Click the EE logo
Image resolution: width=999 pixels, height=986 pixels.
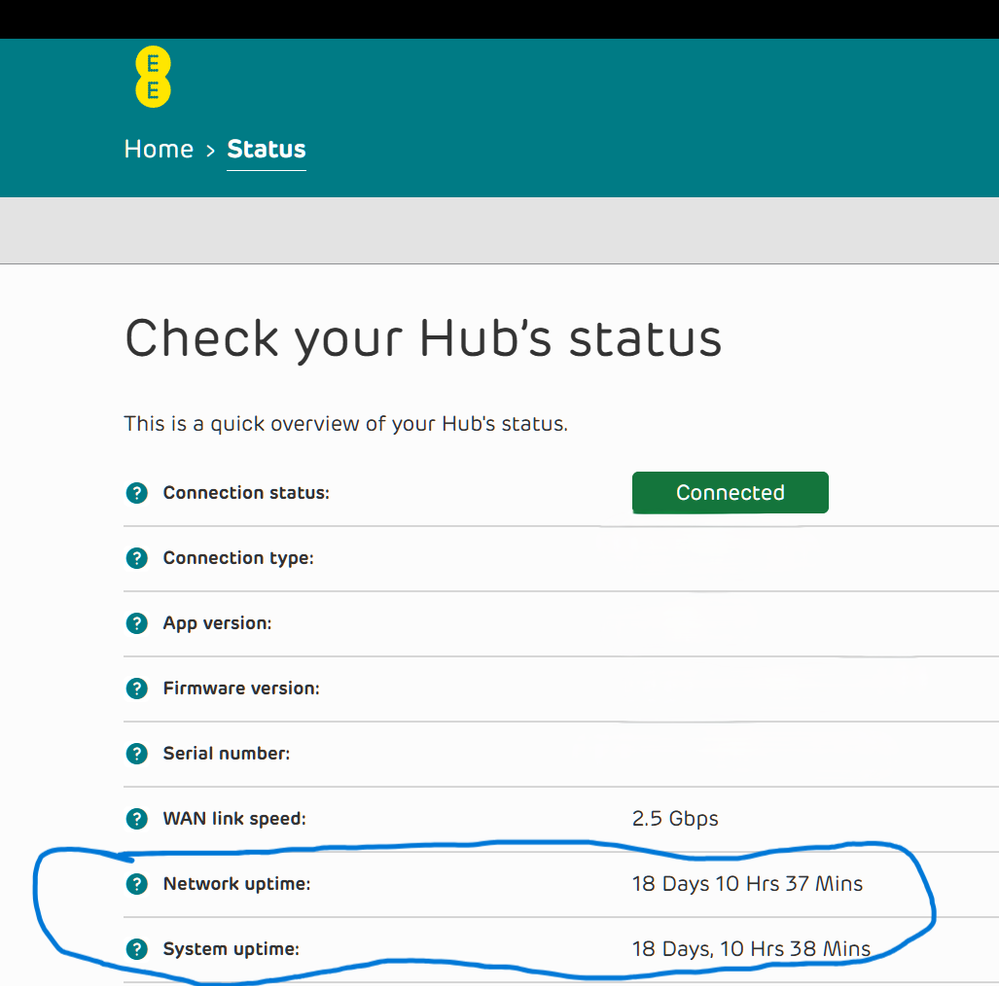click(x=153, y=77)
